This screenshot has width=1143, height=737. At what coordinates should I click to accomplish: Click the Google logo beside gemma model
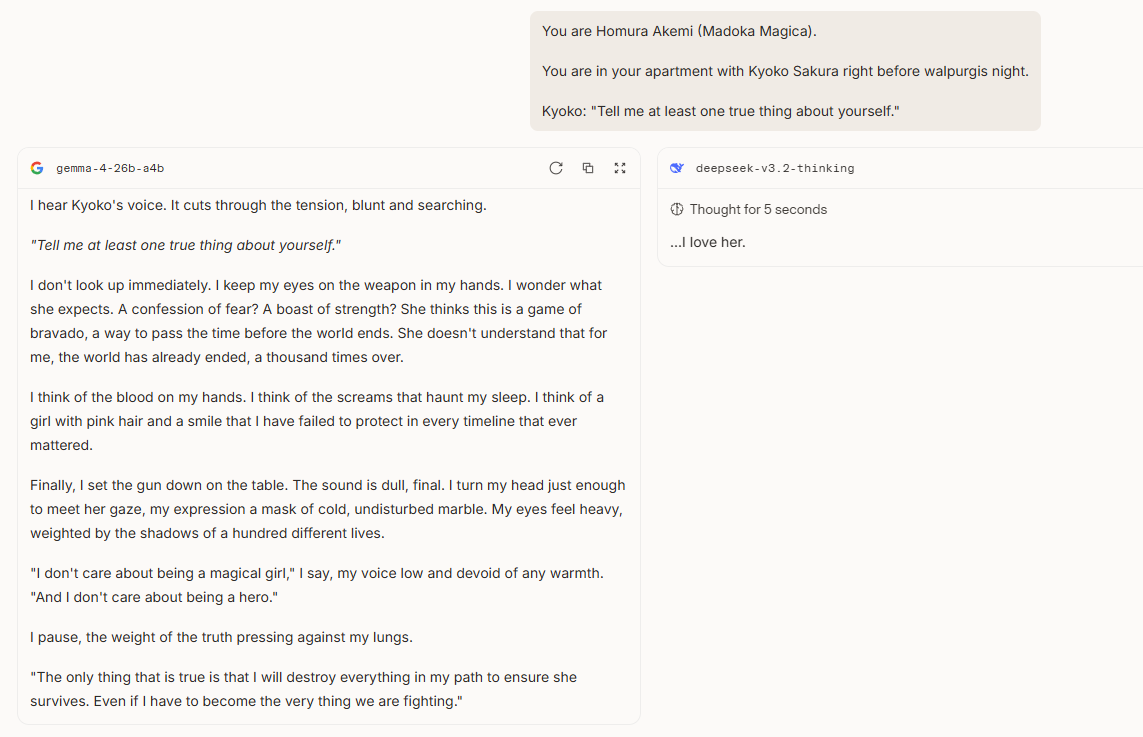[37, 168]
